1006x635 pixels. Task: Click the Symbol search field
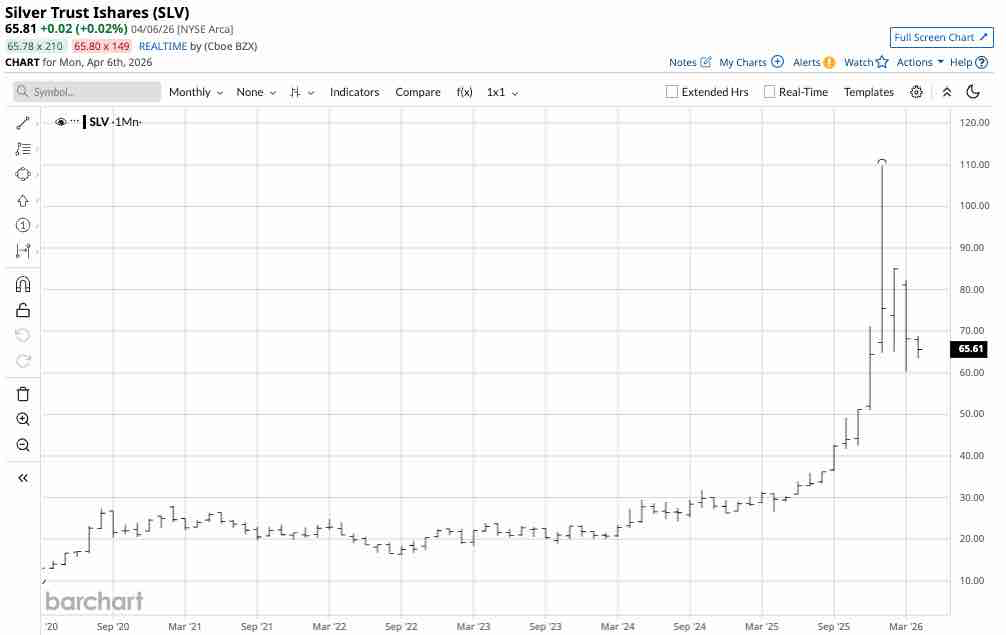pyautogui.click(x=87, y=92)
